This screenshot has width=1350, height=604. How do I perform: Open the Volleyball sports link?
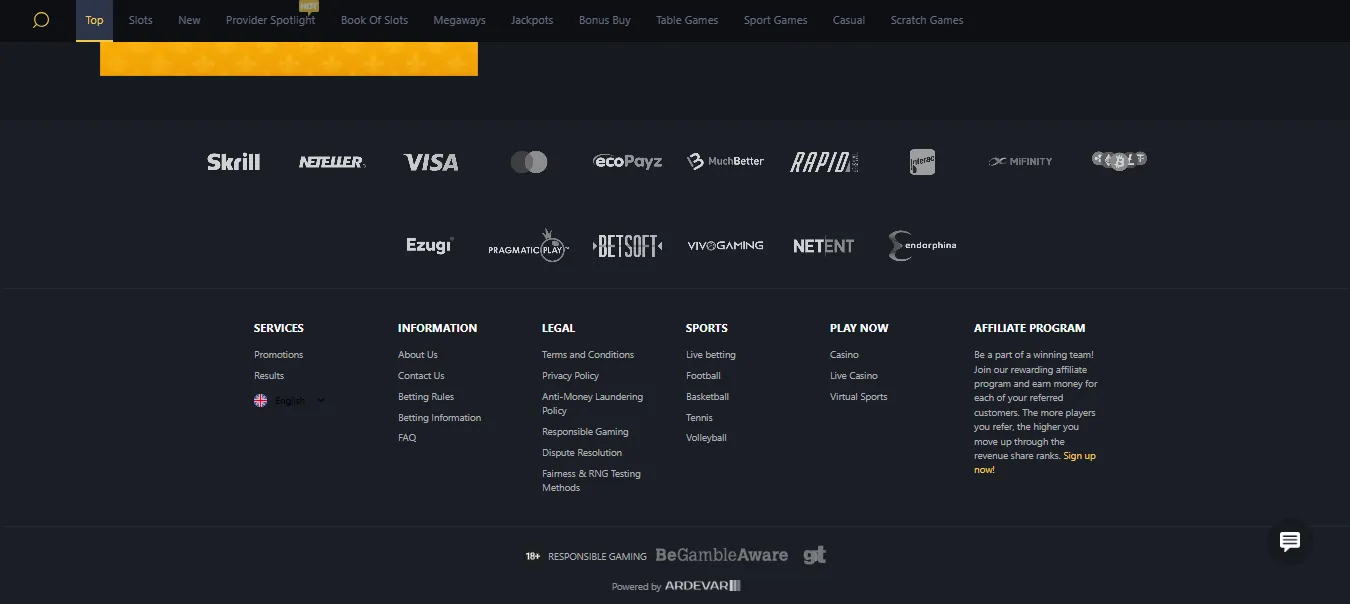coord(707,438)
